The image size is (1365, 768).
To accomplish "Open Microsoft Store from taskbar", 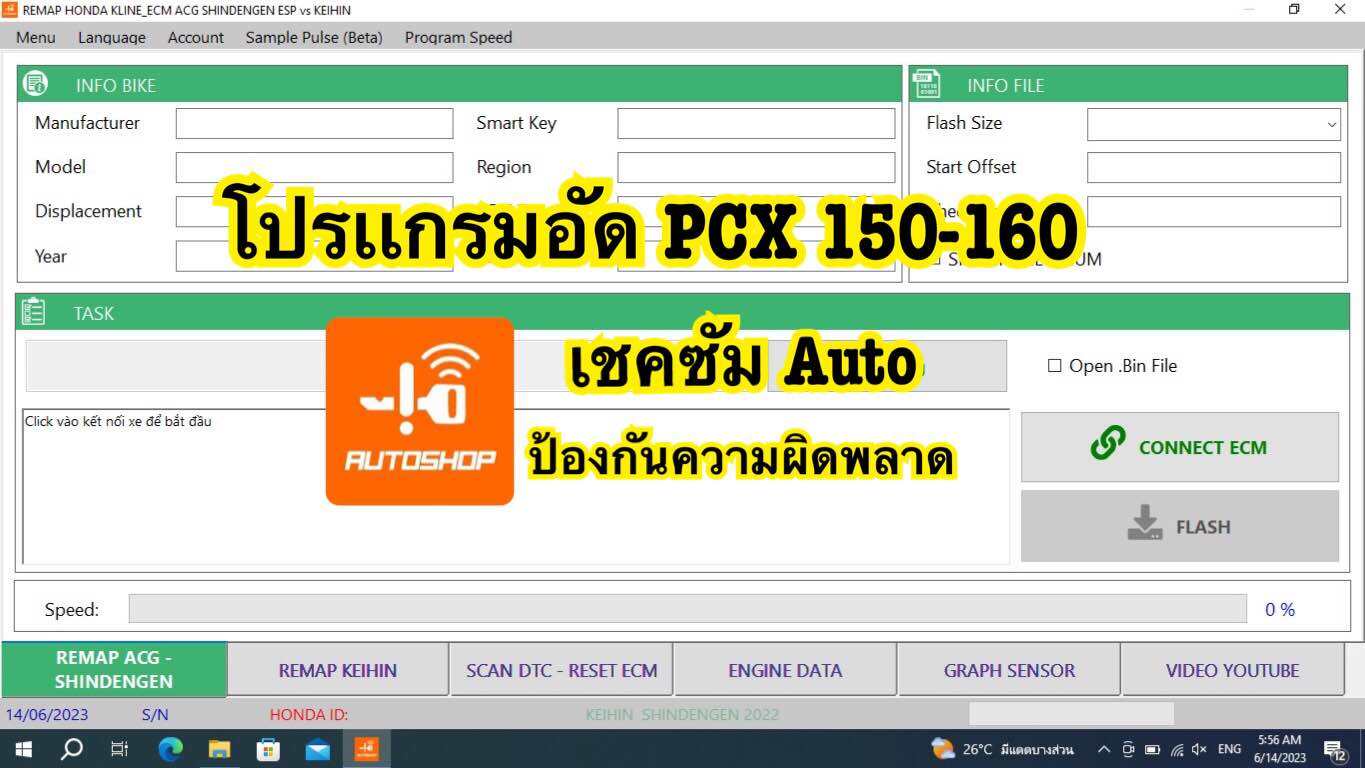I will [268, 748].
